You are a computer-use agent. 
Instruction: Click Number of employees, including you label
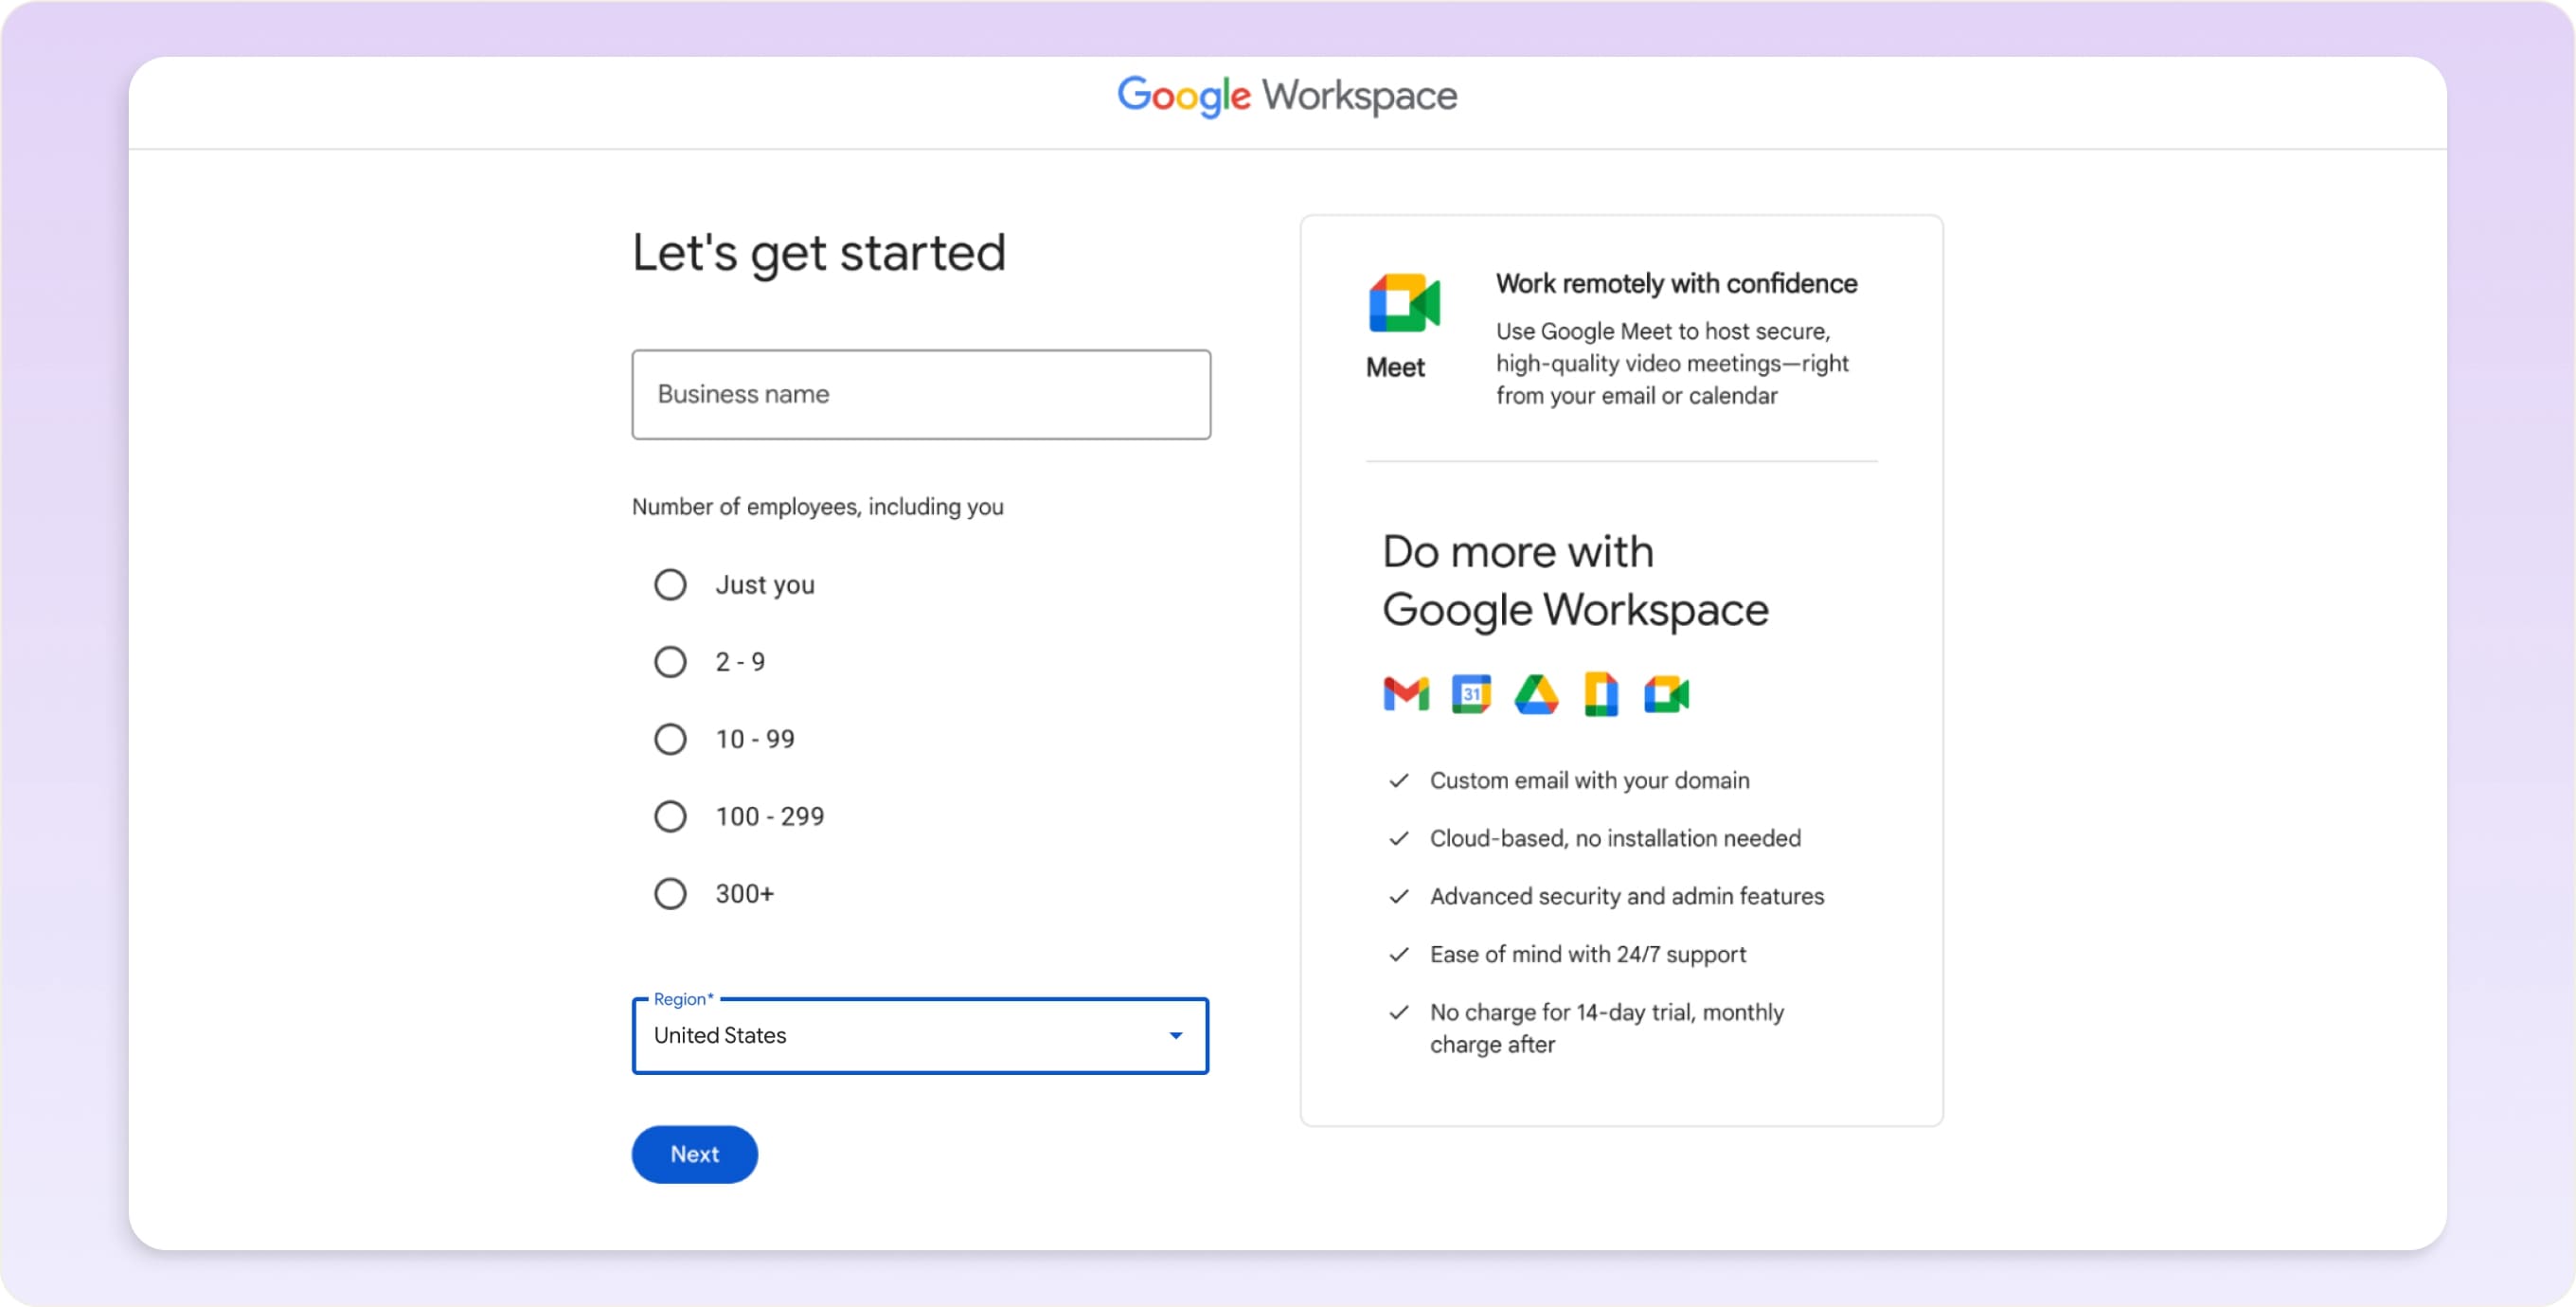pyautogui.click(x=817, y=507)
